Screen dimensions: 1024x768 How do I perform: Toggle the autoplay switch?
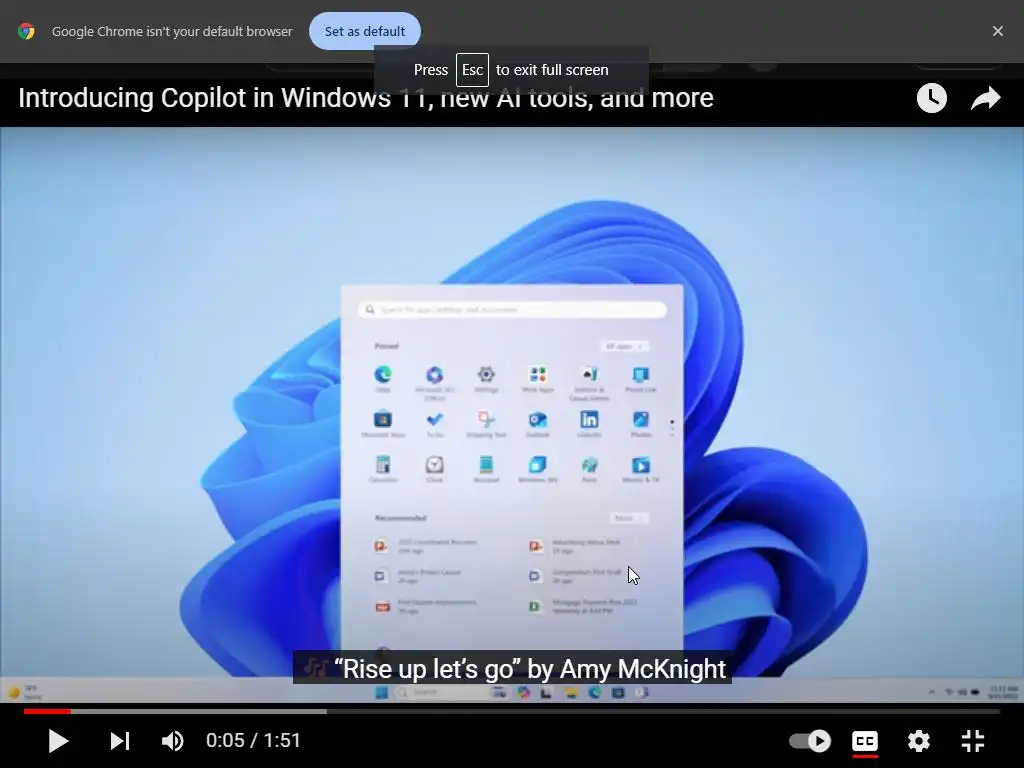point(810,741)
